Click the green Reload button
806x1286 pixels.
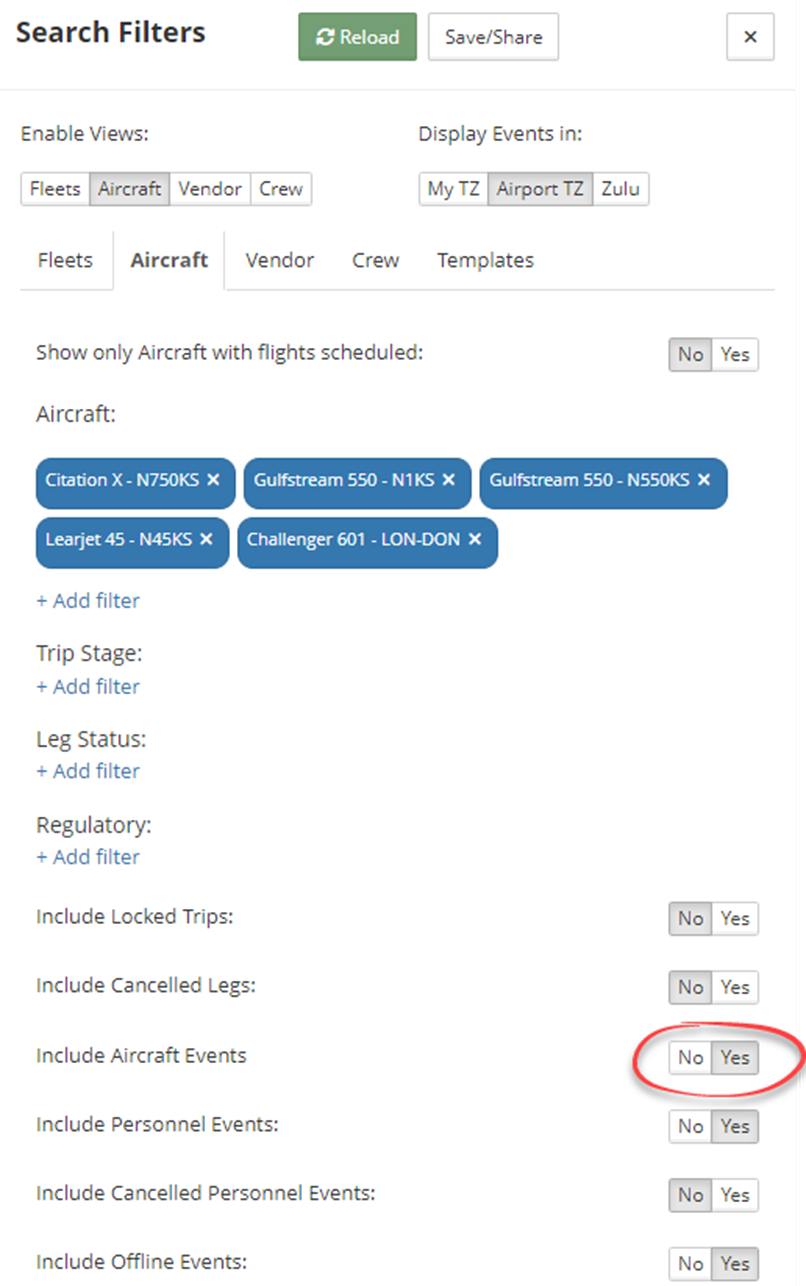click(357, 37)
